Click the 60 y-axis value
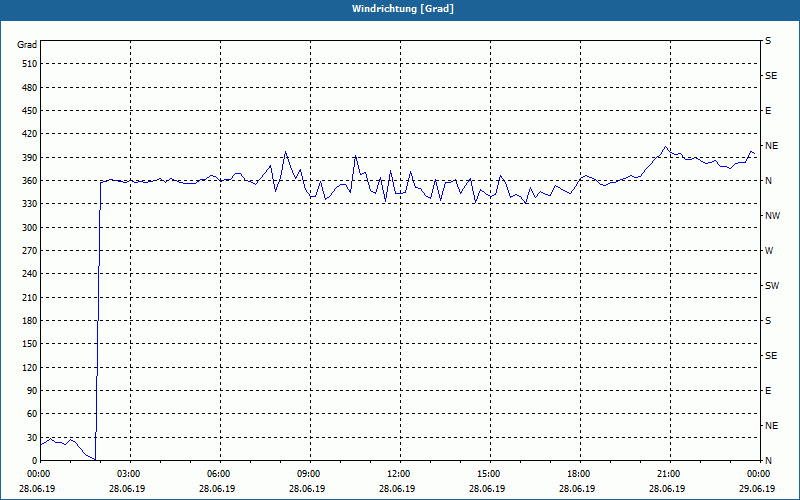 (32, 414)
